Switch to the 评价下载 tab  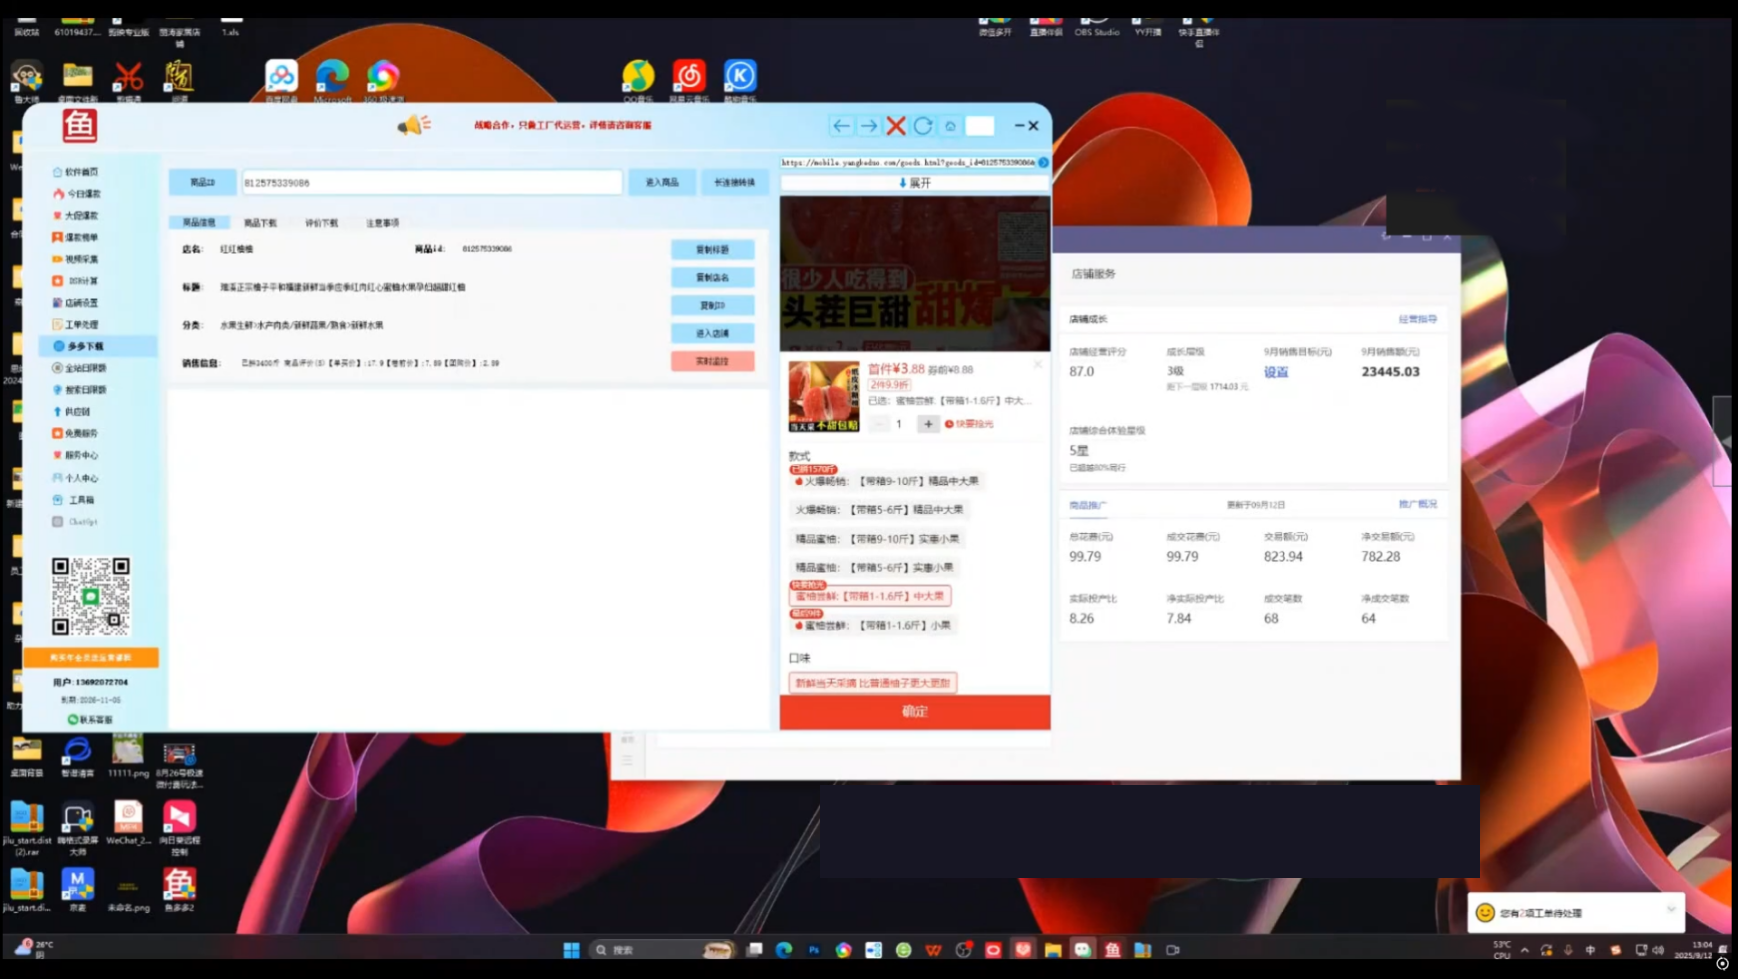pyautogui.click(x=321, y=223)
